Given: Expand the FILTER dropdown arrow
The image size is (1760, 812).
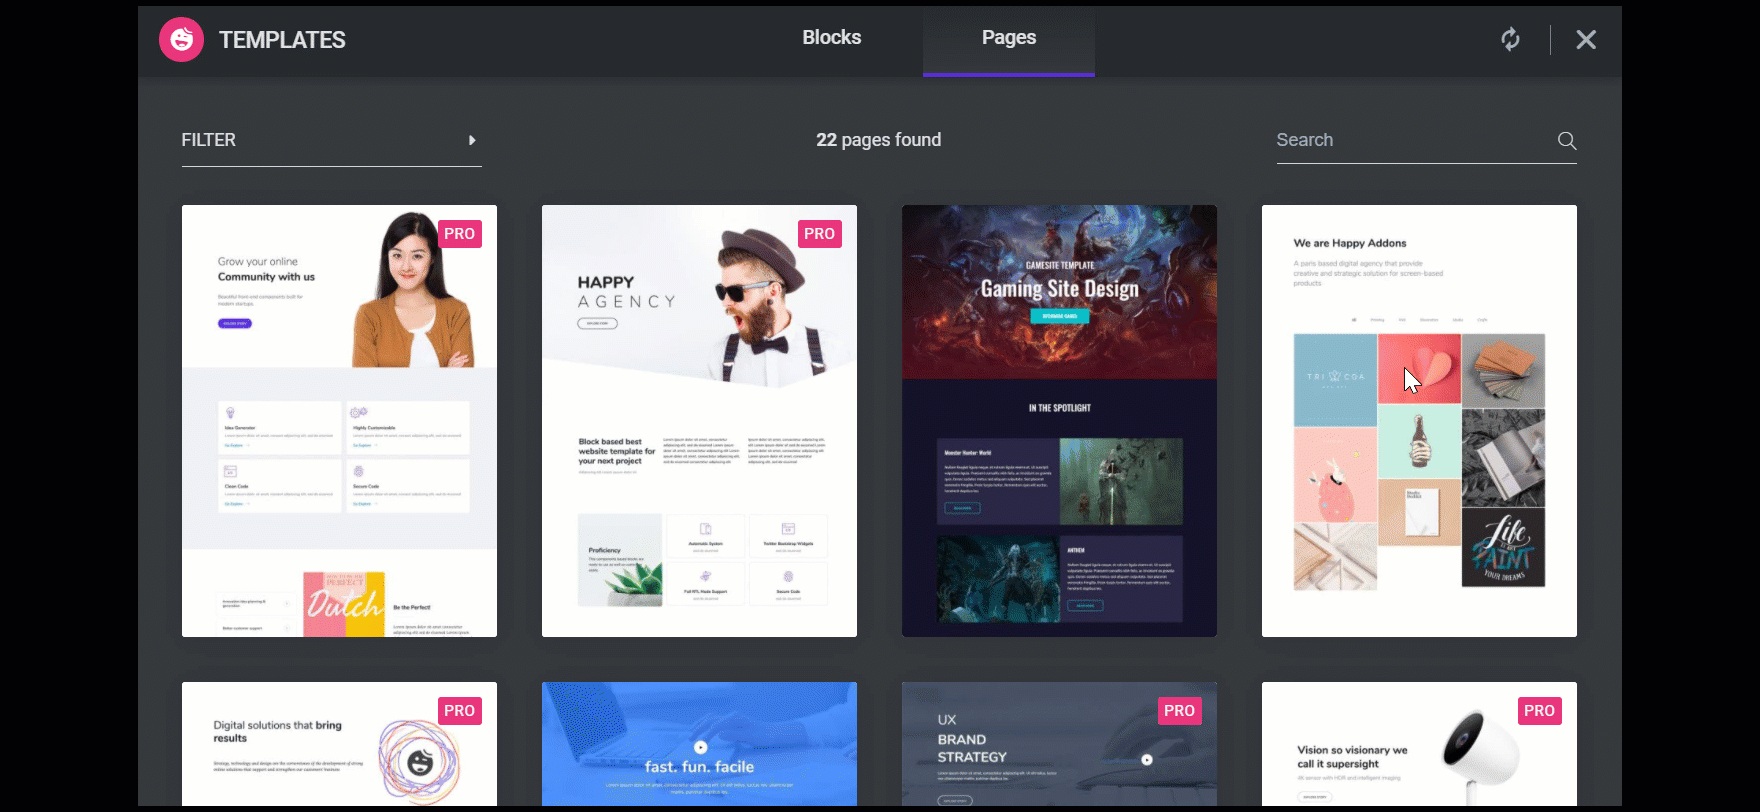Looking at the screenshot, I should 472,140.
